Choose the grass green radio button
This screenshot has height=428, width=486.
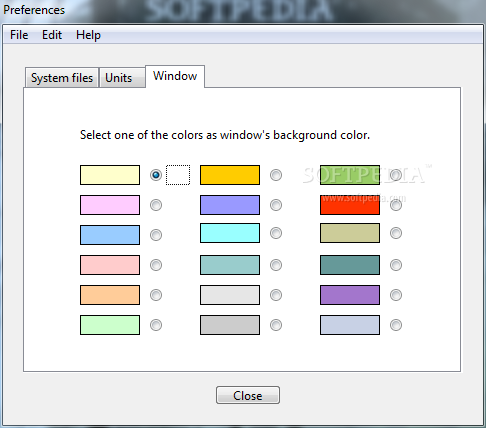click(x=396, y=175)
